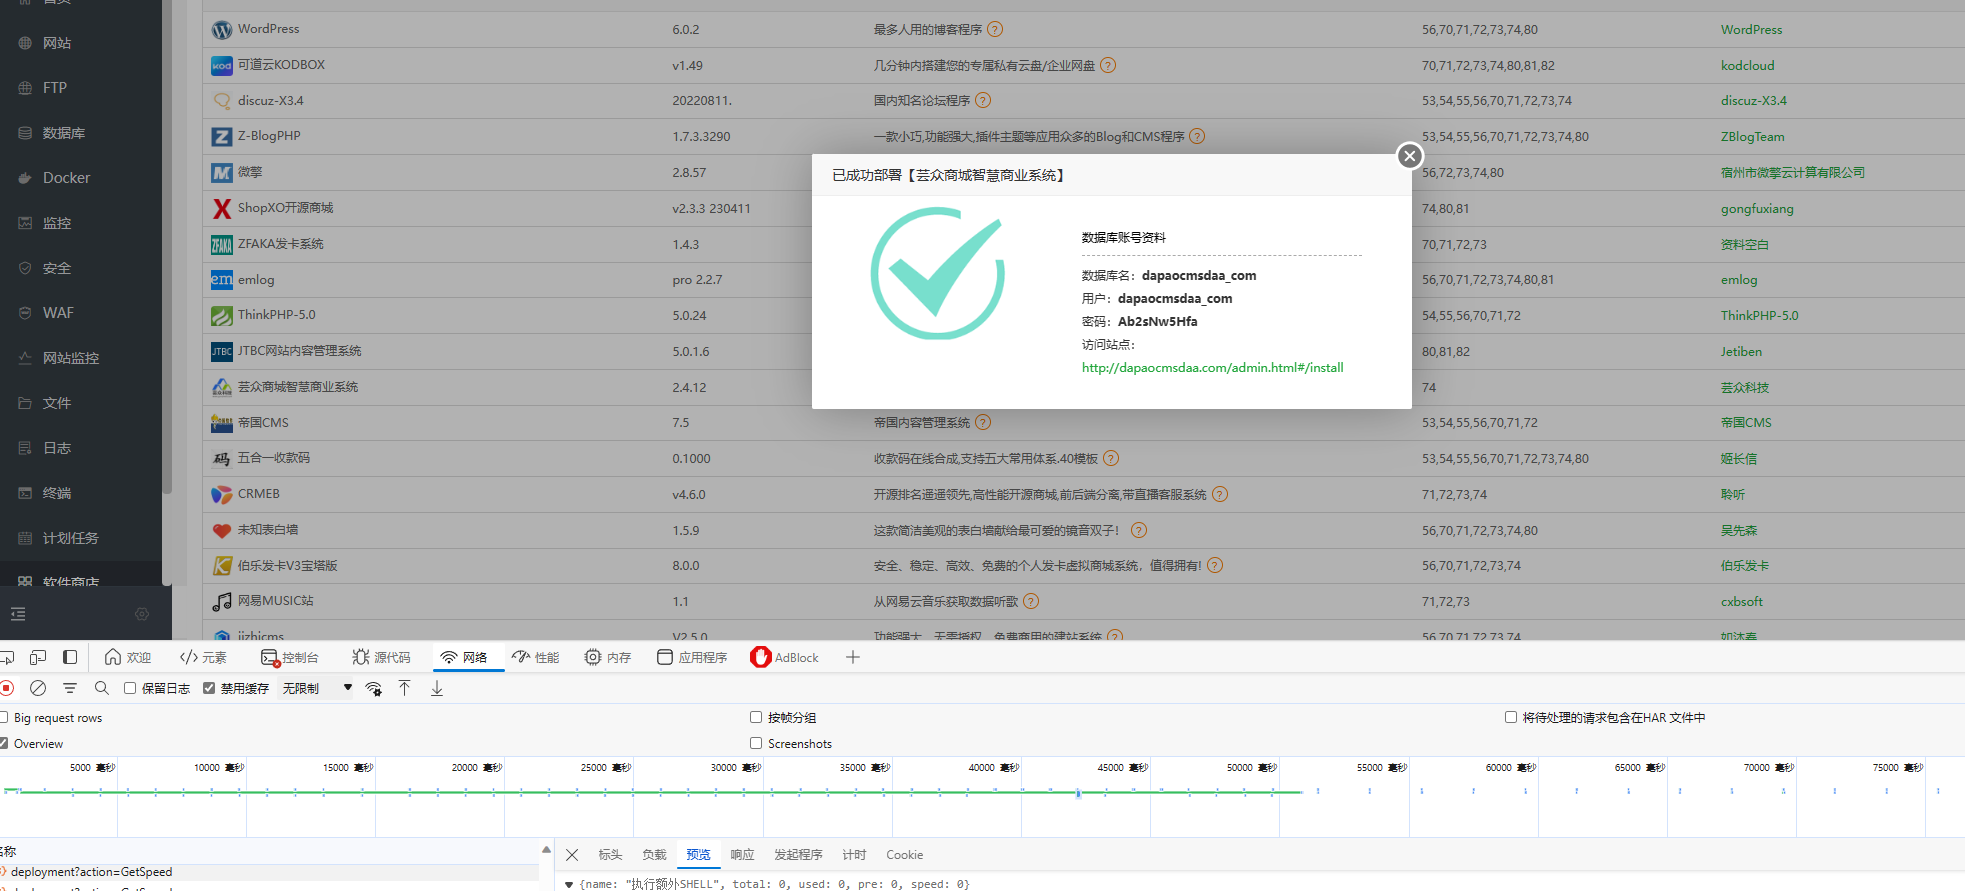Open the 芸众科技 provider link
Screen dimensions: 1965x891
click(1745, 388)
